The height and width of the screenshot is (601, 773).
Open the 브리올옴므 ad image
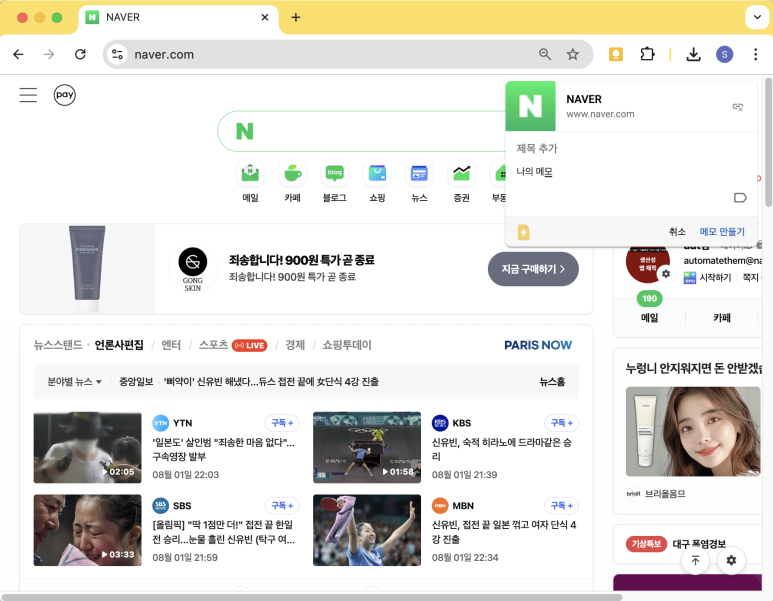pyautogui.click(x=693, y=431)
